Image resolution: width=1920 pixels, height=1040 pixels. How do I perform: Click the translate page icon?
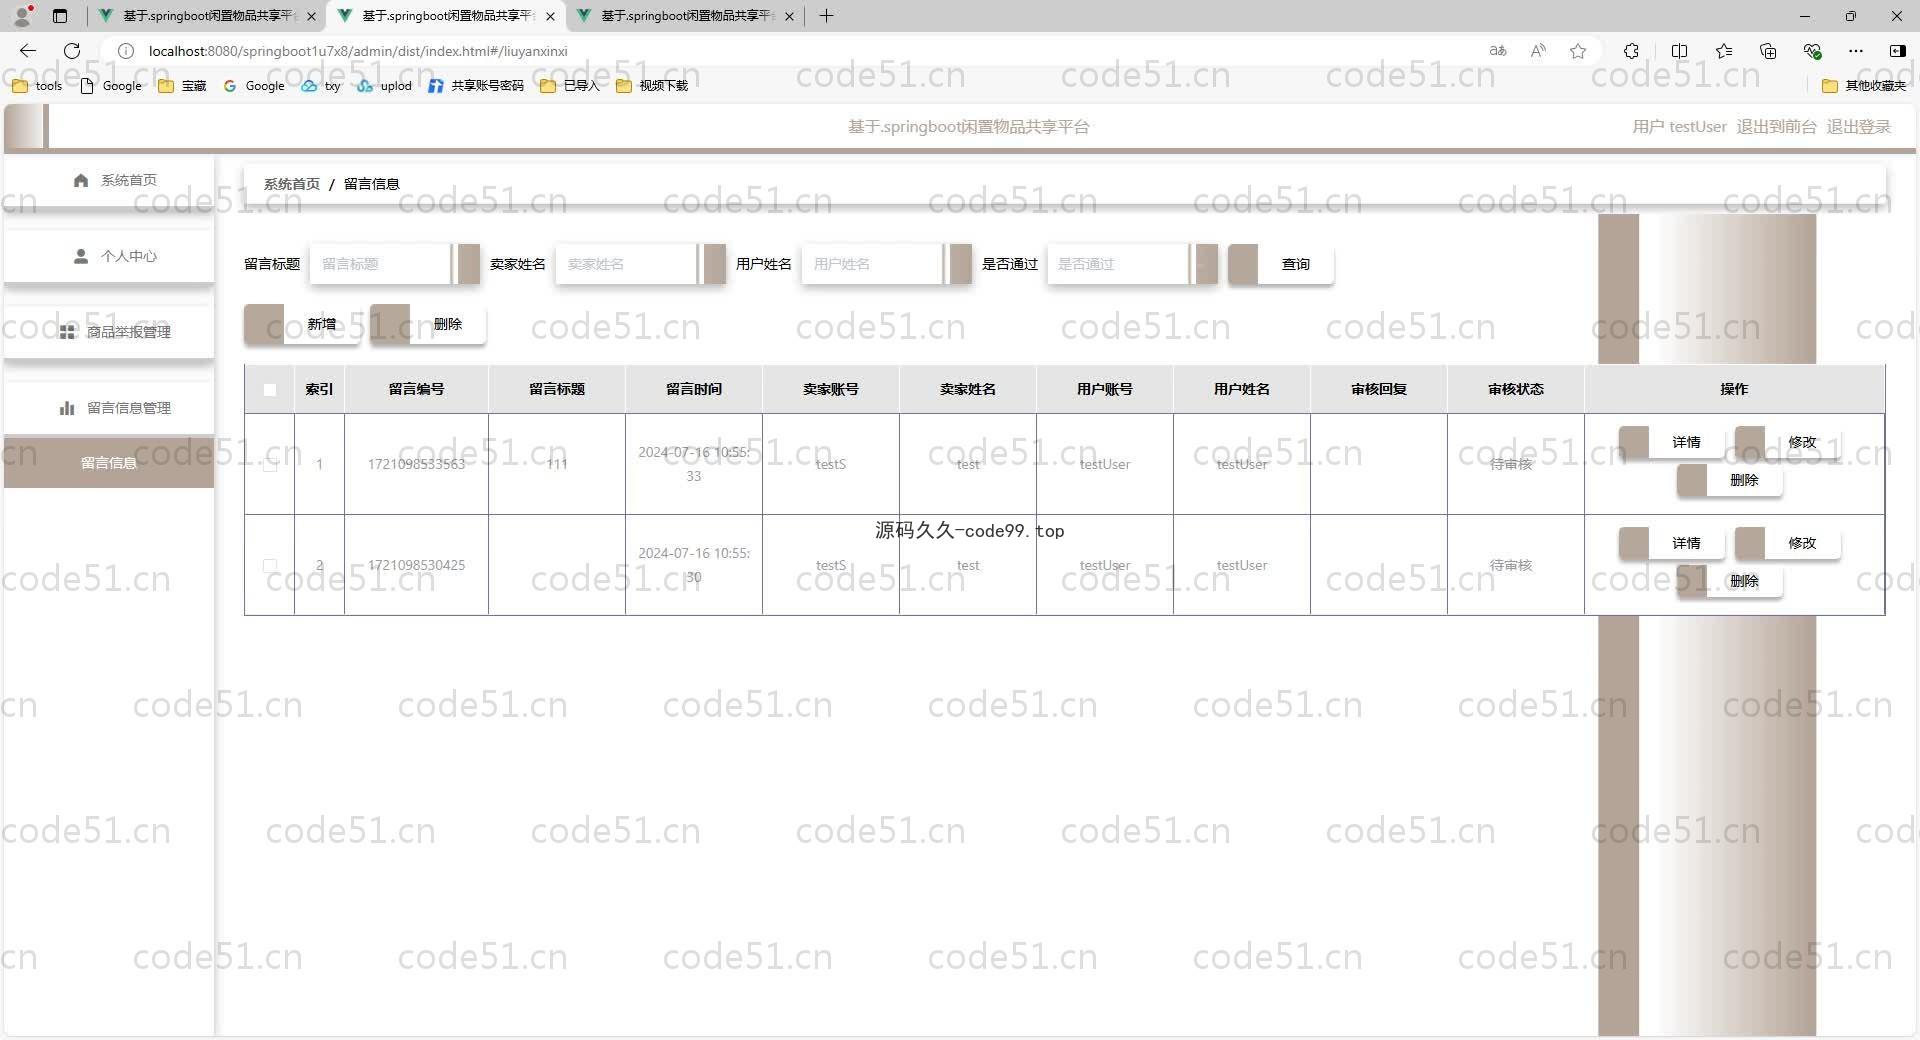[x=1497, y=51]
